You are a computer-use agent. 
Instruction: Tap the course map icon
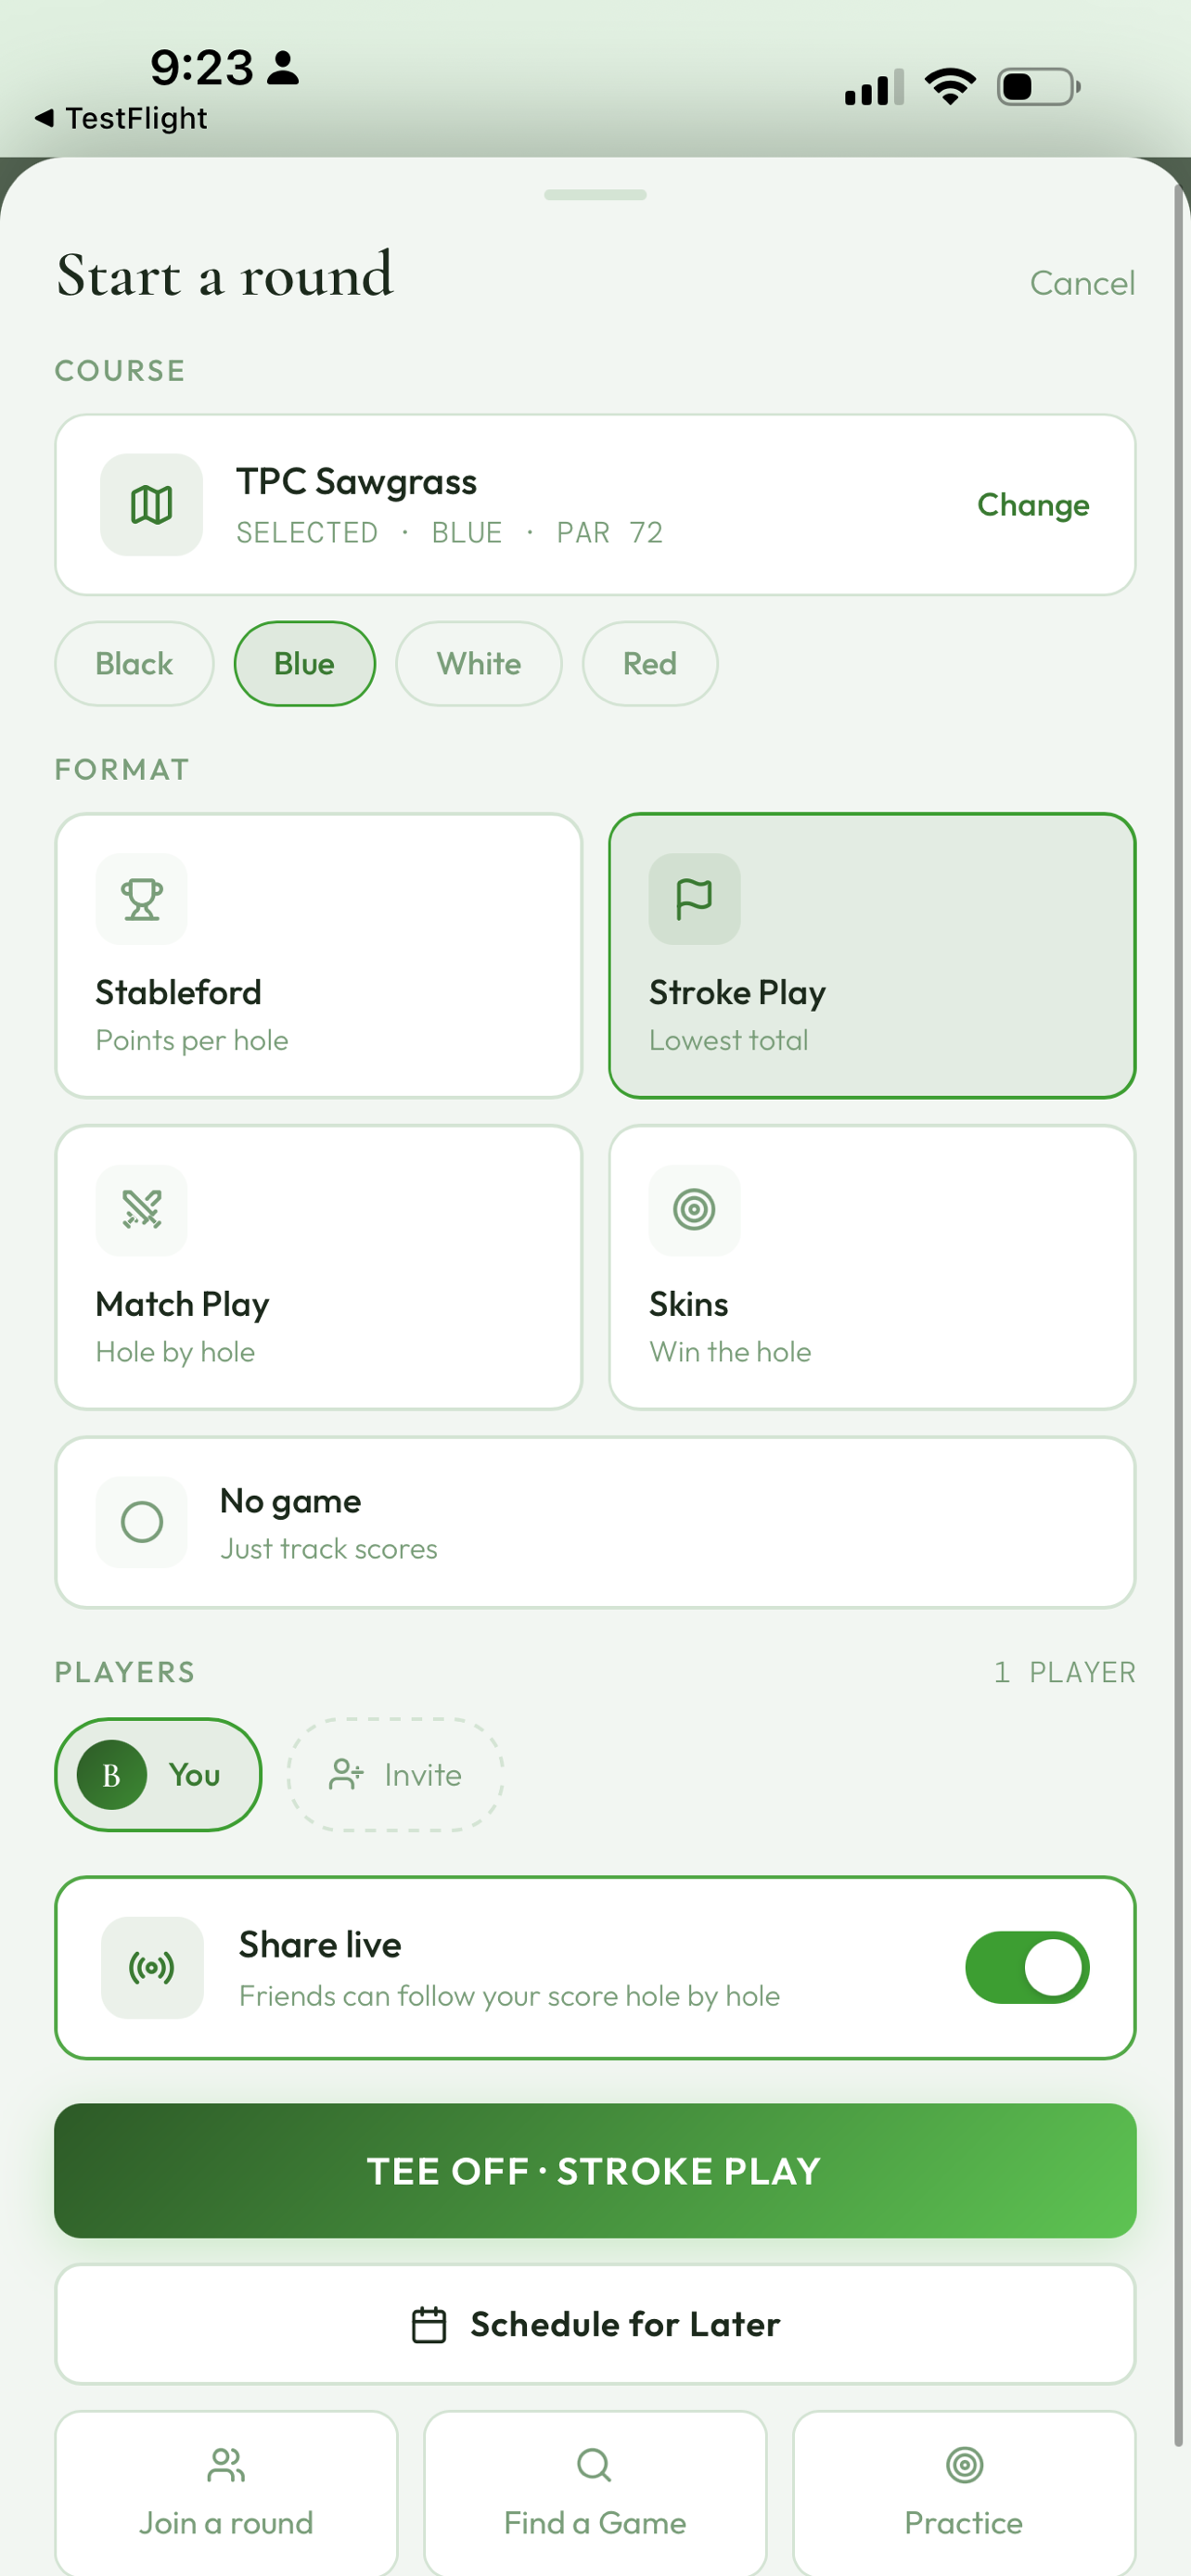click(151, 504)
